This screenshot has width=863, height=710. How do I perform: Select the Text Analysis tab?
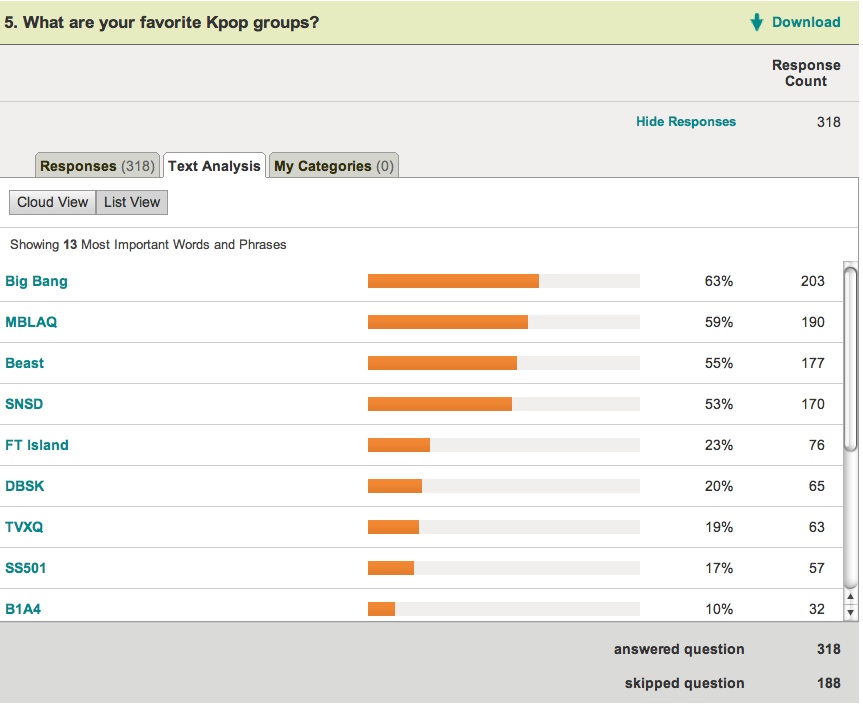click(213, 165)
